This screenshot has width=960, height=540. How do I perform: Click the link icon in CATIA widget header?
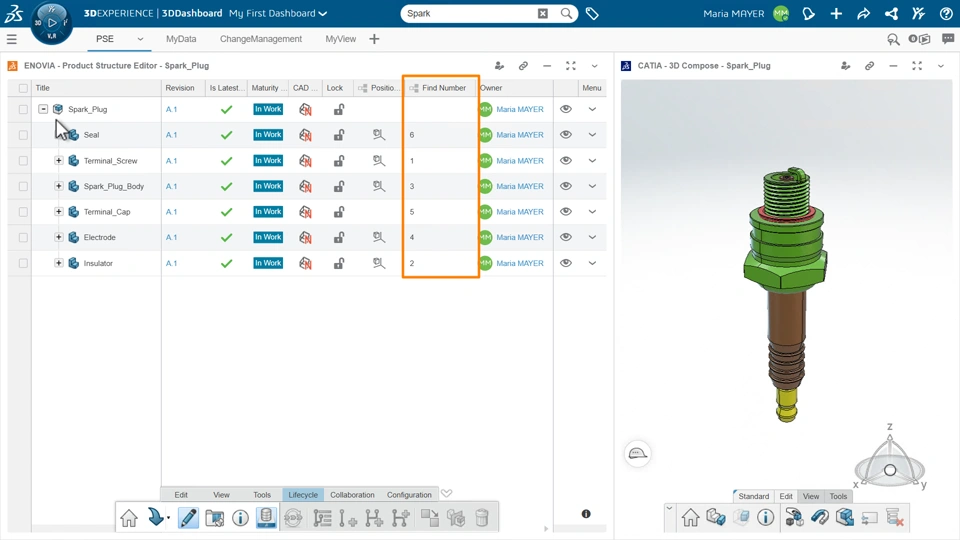869,66
